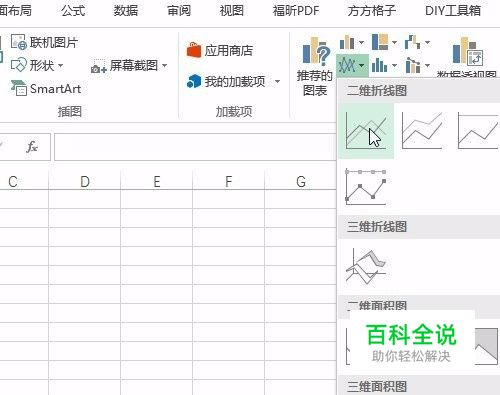500x395 pixels.
Task: Click the fx insert function button
Action: (x=32, y=146)
